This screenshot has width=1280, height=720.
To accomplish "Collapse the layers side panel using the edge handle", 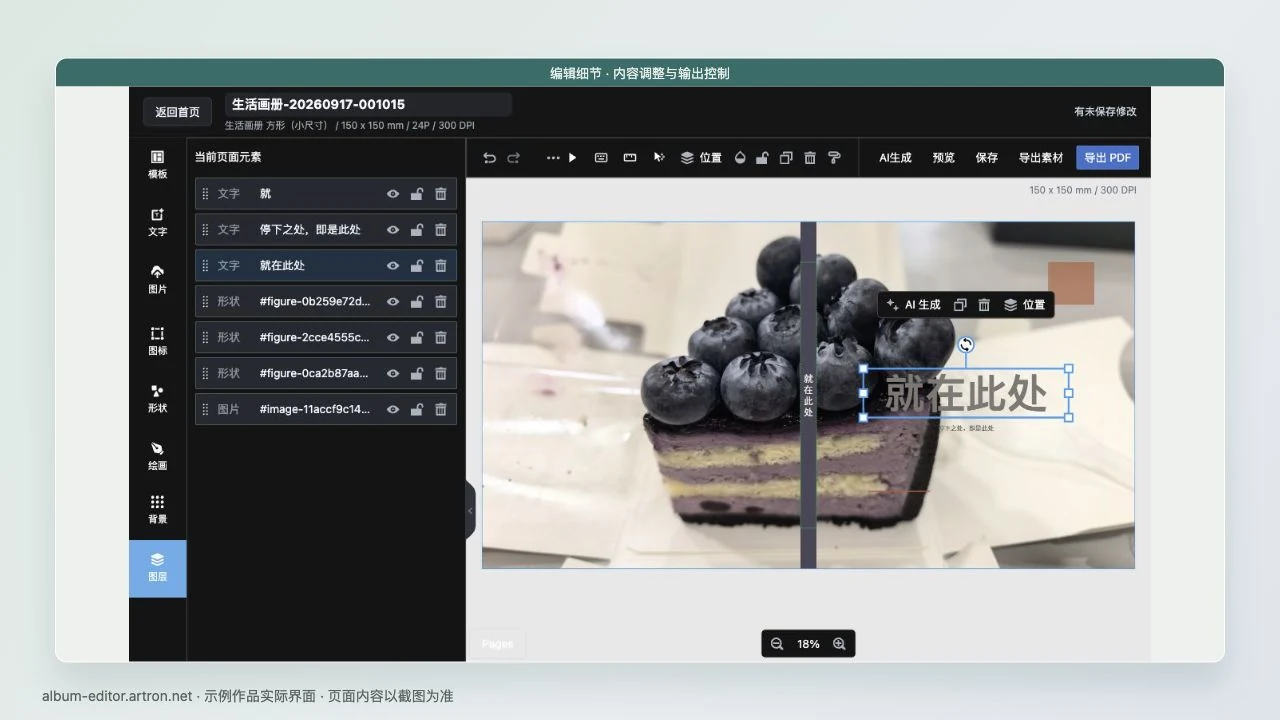I will (470, 510).
